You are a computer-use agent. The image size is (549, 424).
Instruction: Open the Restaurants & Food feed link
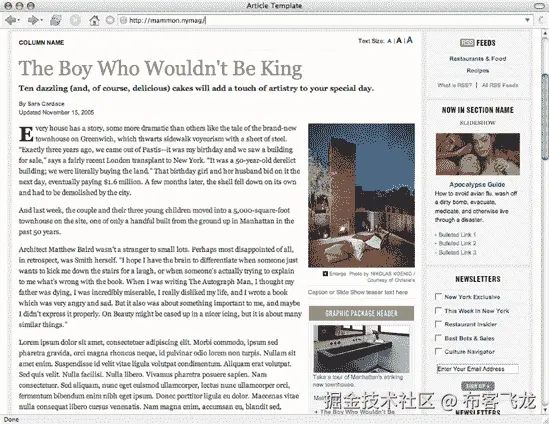[x=478, y=58]
